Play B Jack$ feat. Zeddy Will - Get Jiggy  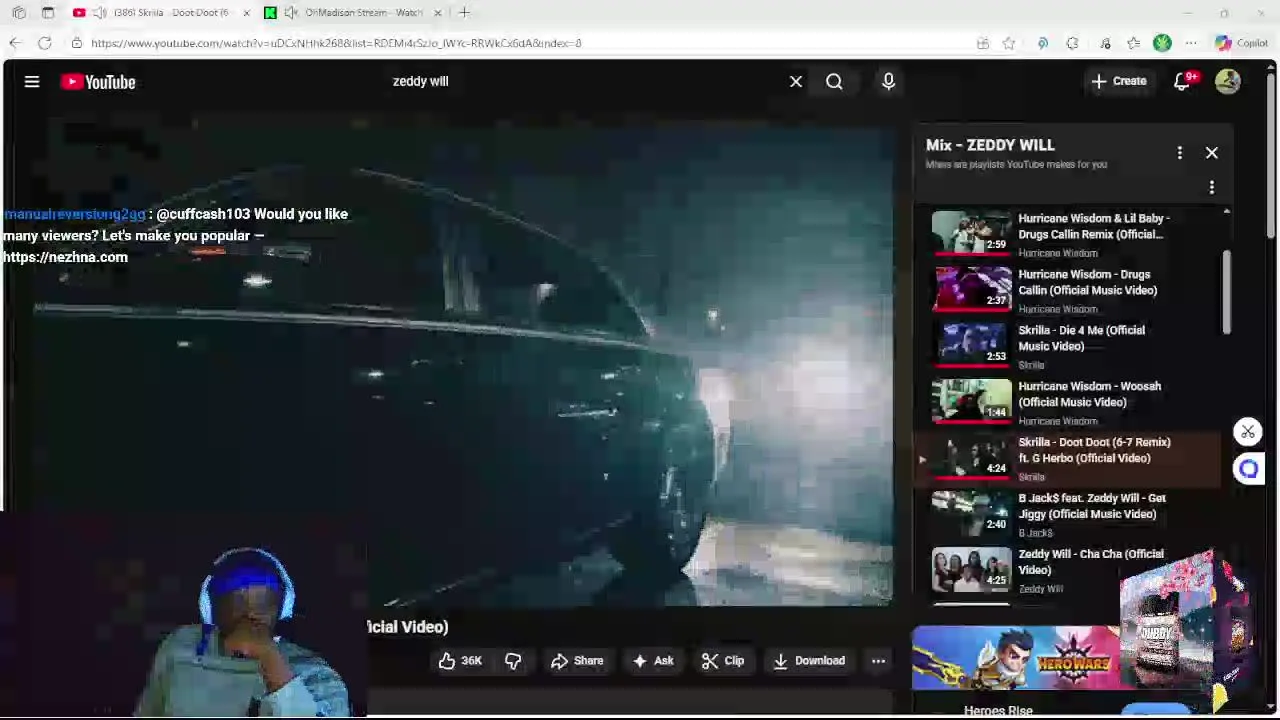[x=1065, y=513]
